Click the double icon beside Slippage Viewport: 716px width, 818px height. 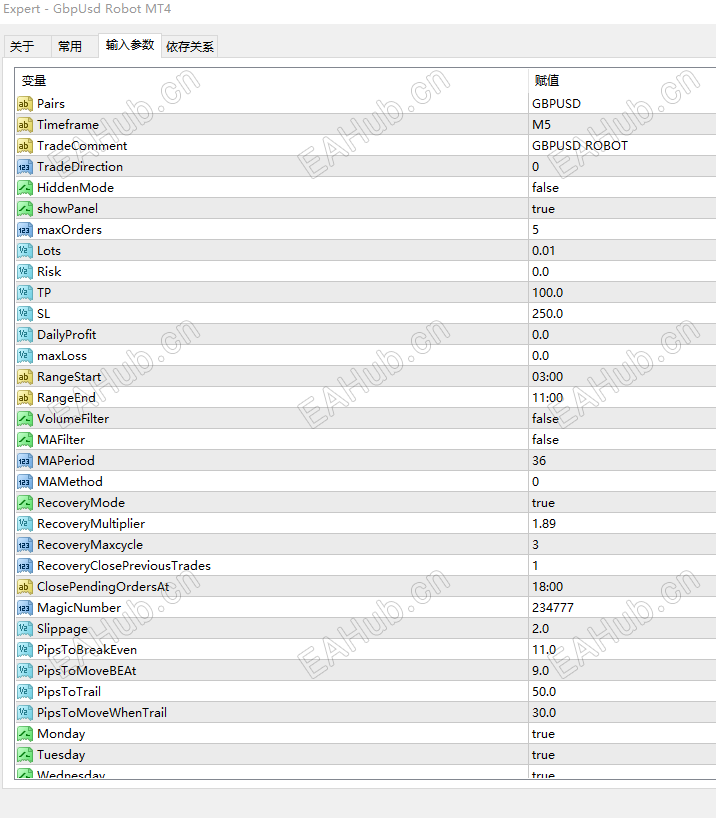[25, 629]
